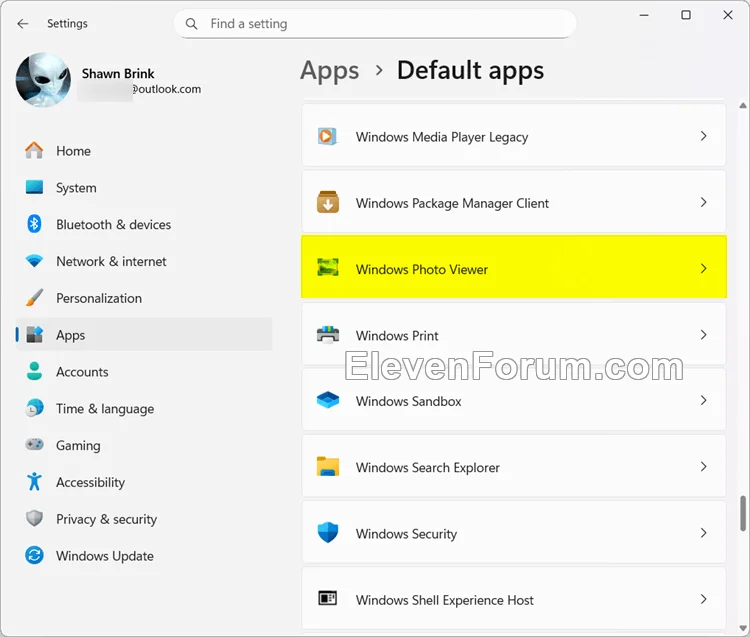Click the Windows Security shield icon
This screenshot has width=750, height=637.
tap(328, 532)
